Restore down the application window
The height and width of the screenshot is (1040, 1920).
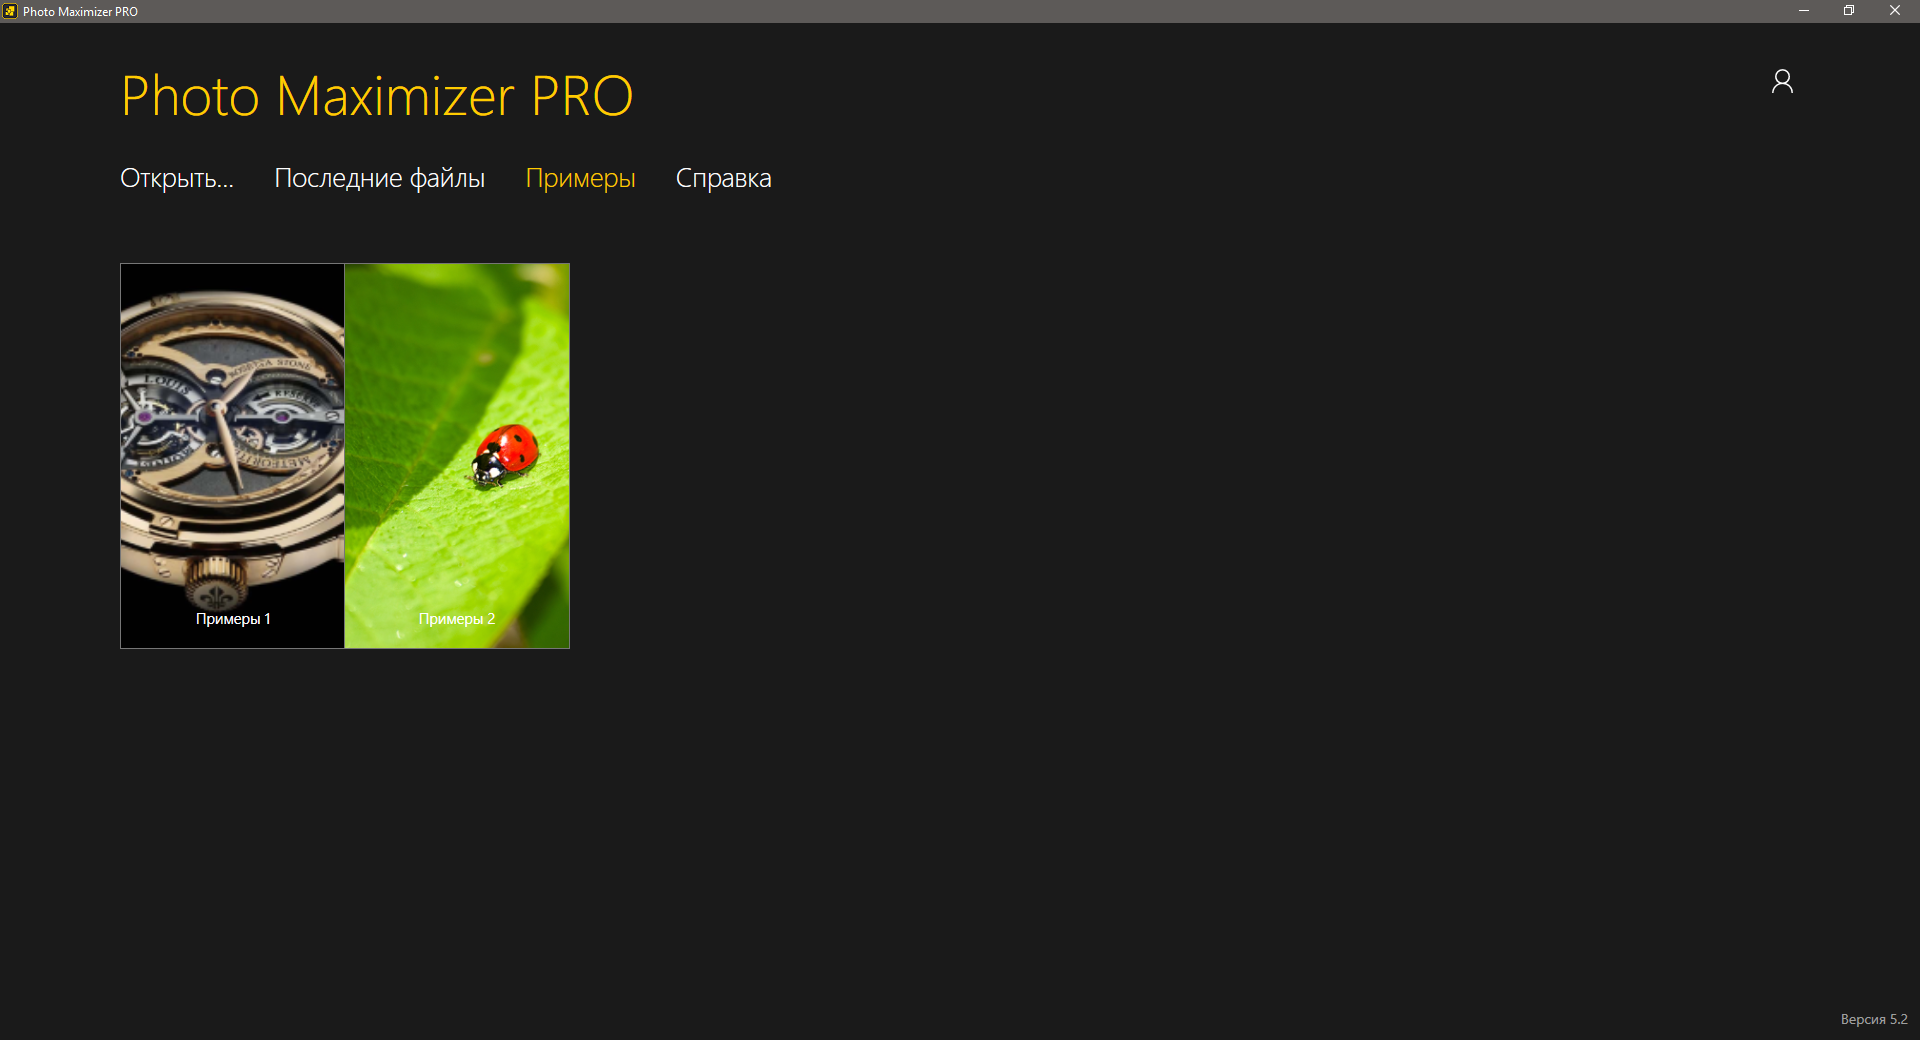coord(1849,11)
